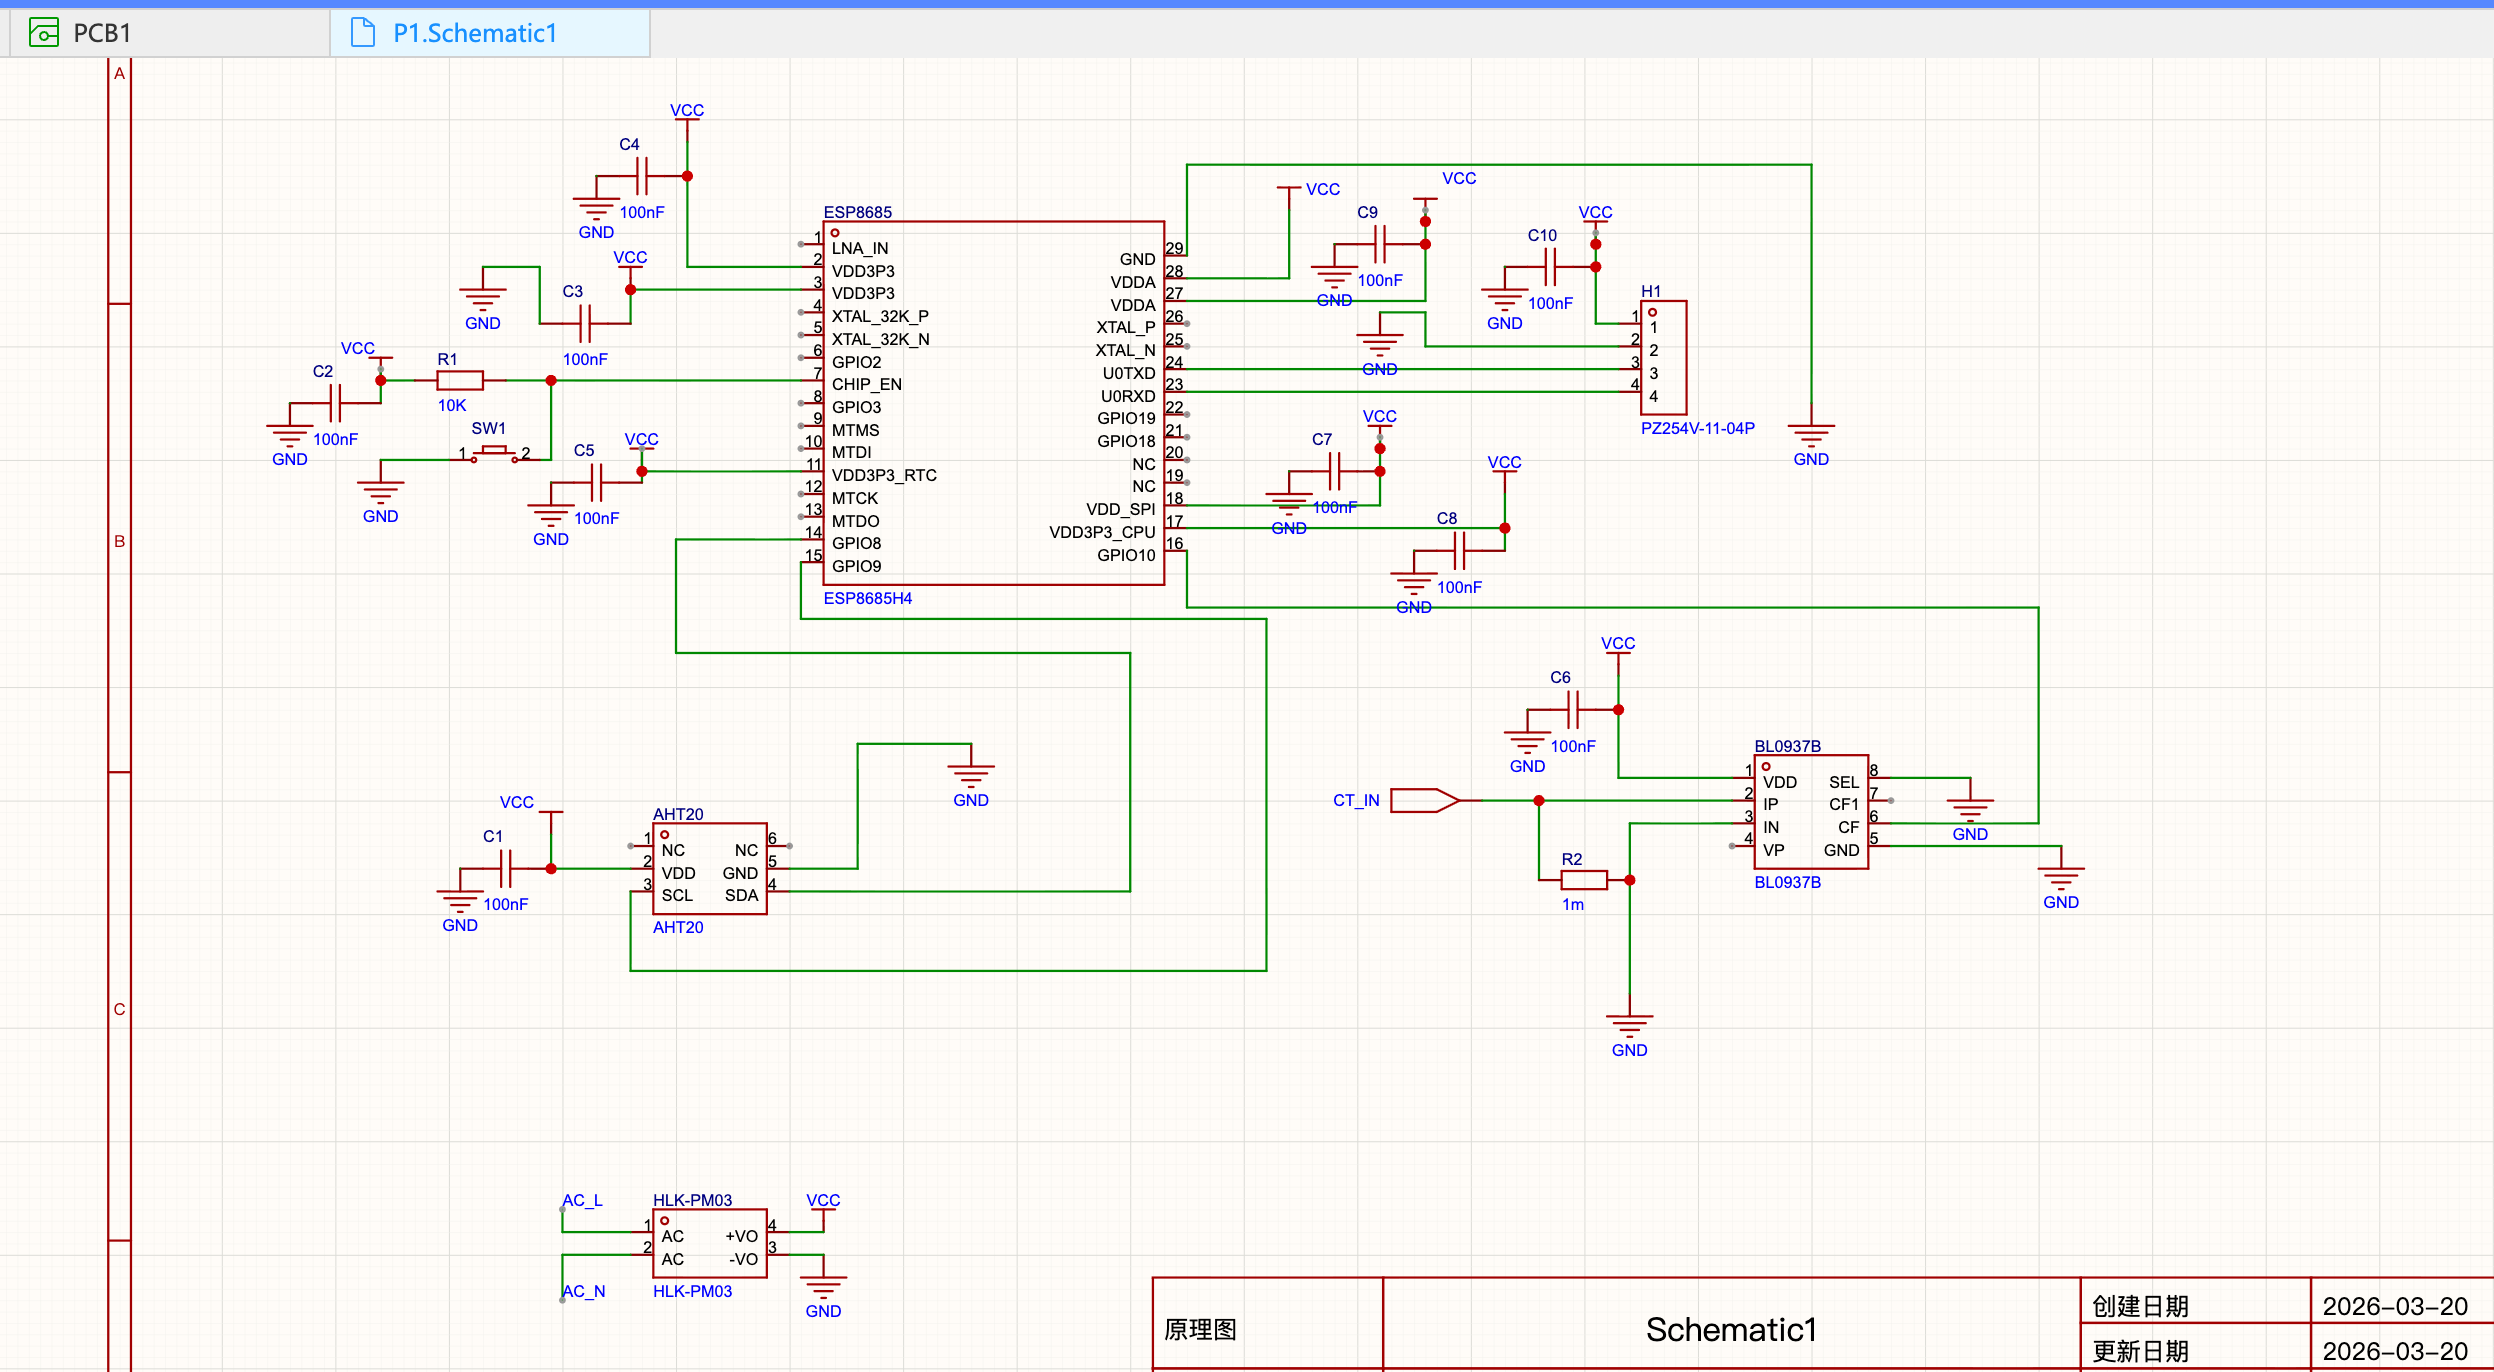Viewport: 2494px width, 1372px height.
Task: Select the ESP8685 chip symbol
Action: pos(992,402)
